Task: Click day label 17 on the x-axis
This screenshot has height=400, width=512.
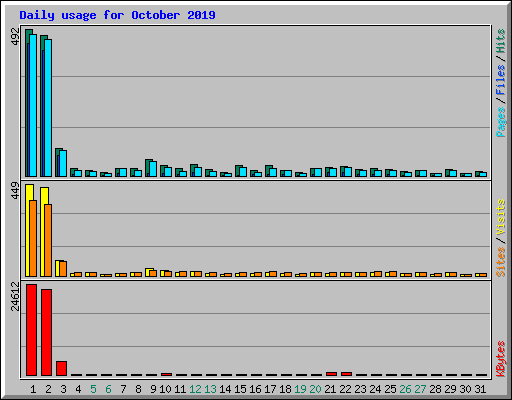Action: 270,389
